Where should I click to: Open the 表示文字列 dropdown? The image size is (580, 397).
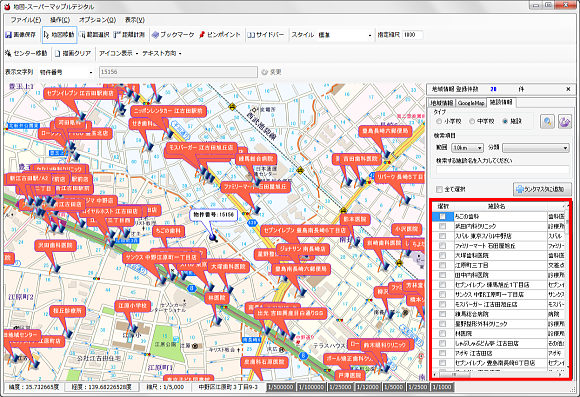66,72
